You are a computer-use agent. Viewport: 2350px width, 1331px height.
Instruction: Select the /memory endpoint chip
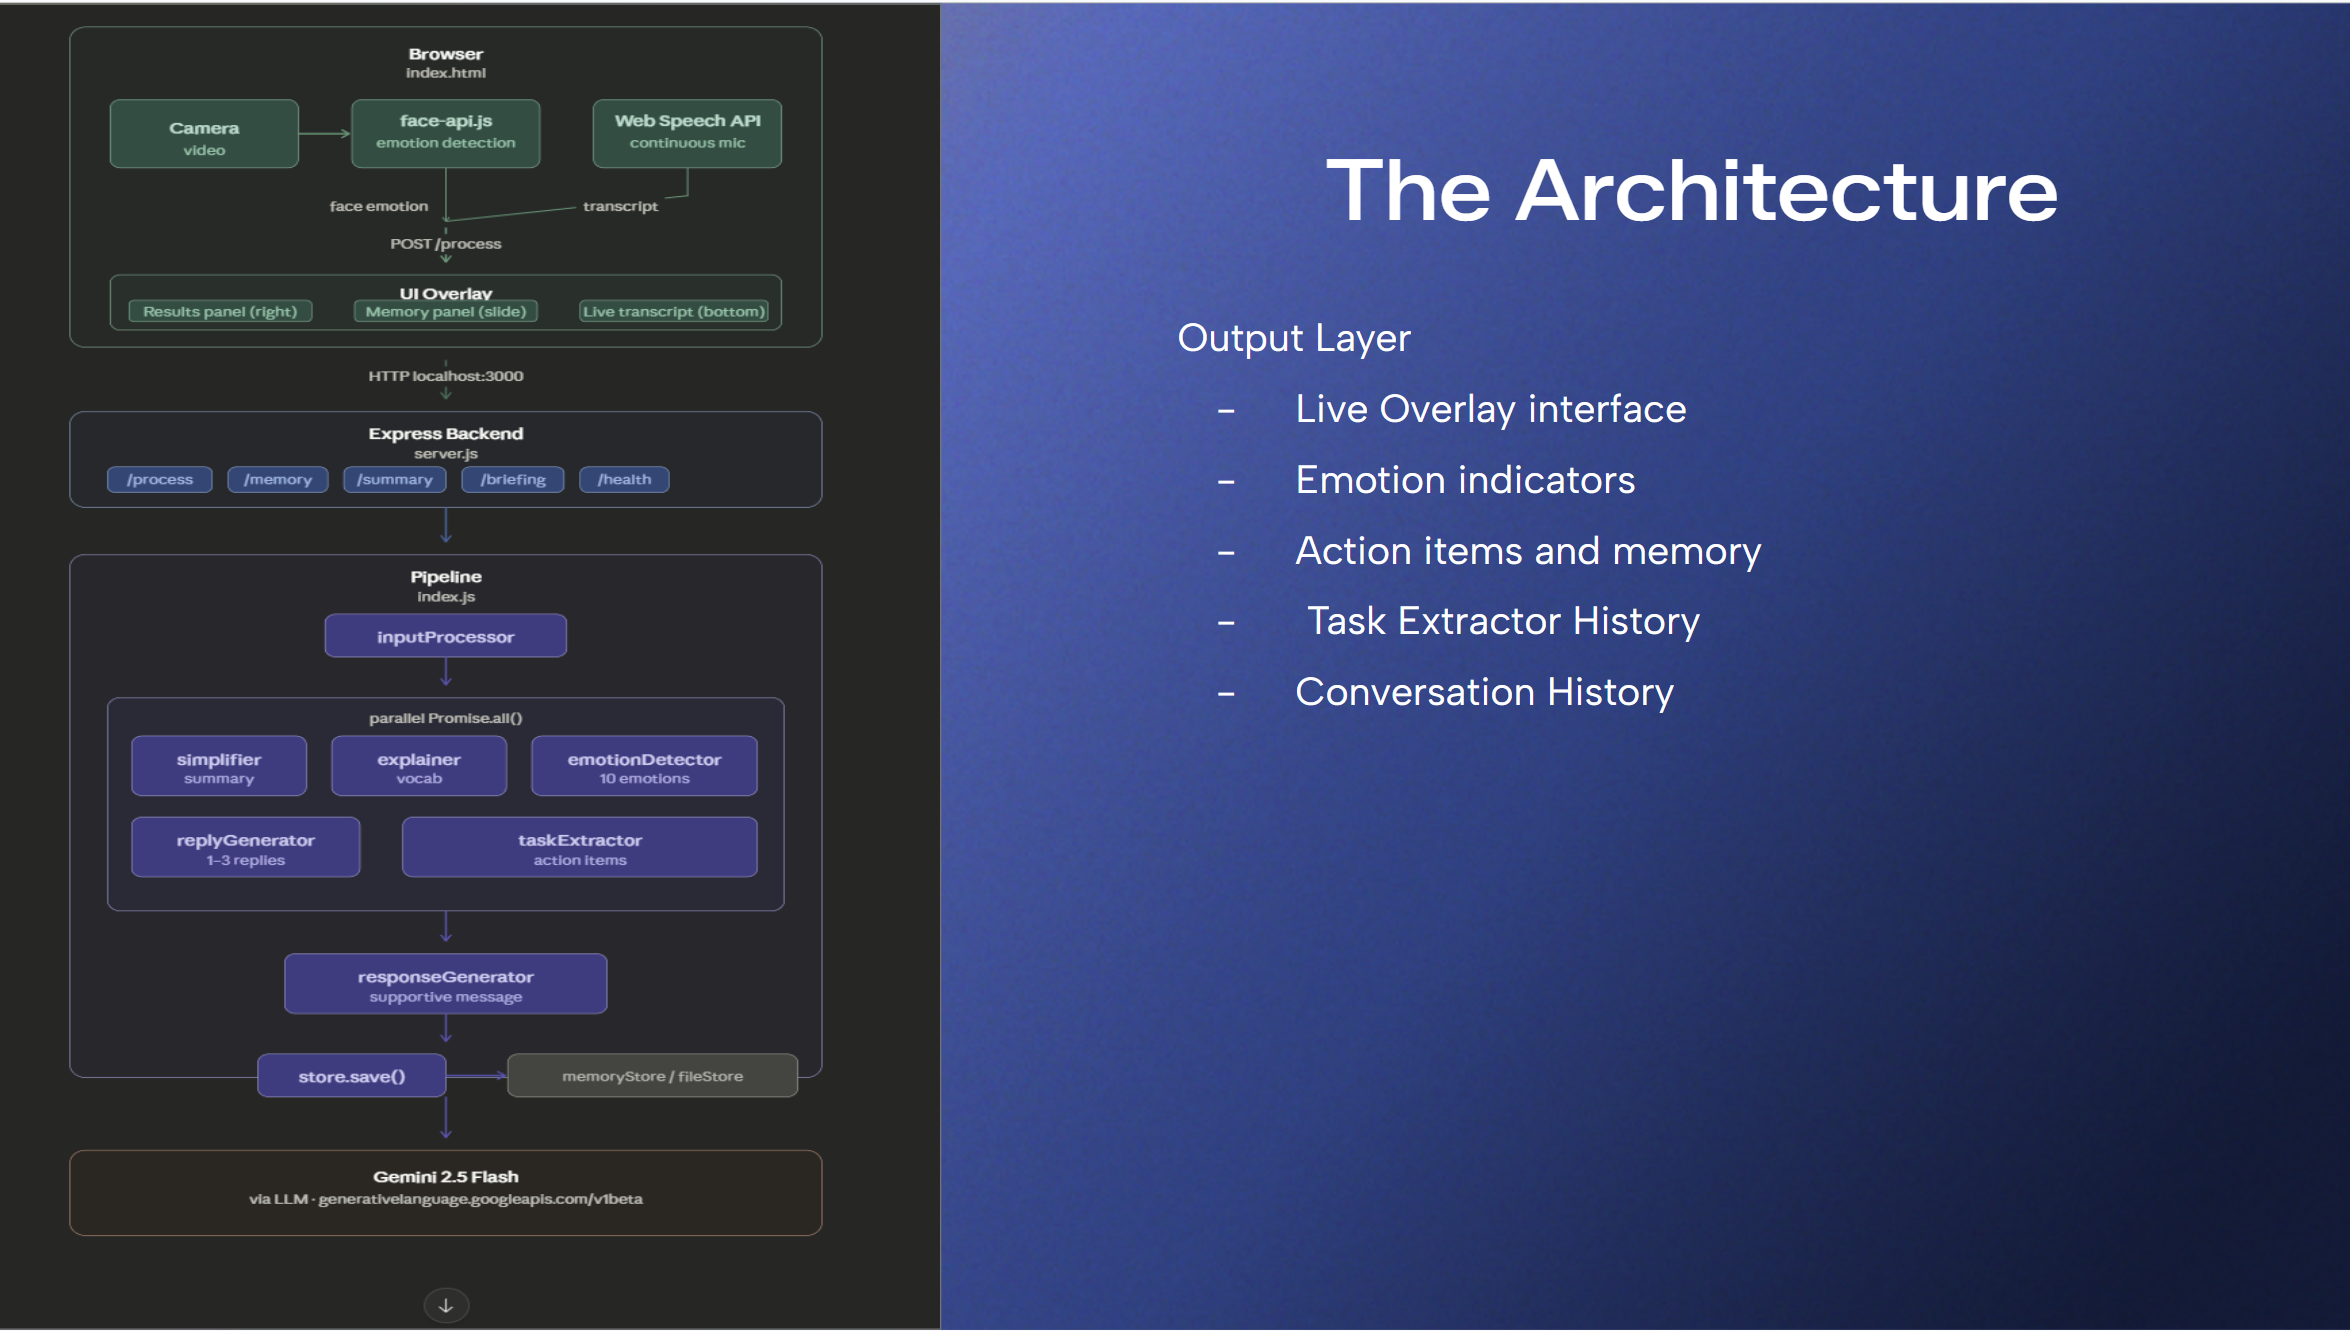coord(278,480)
